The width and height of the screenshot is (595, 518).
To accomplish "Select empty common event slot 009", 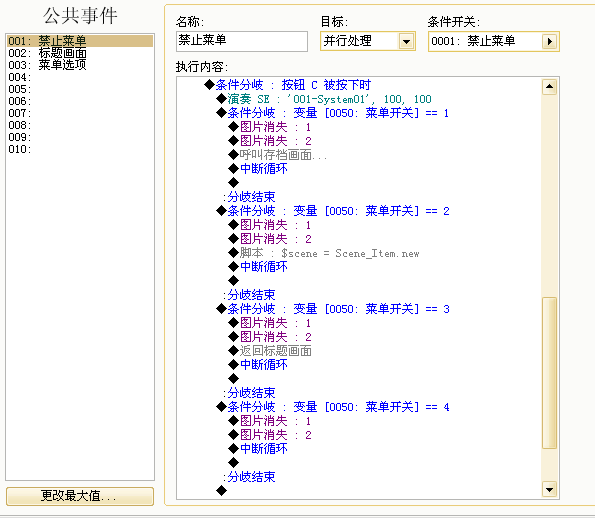I will pos(80,137).
